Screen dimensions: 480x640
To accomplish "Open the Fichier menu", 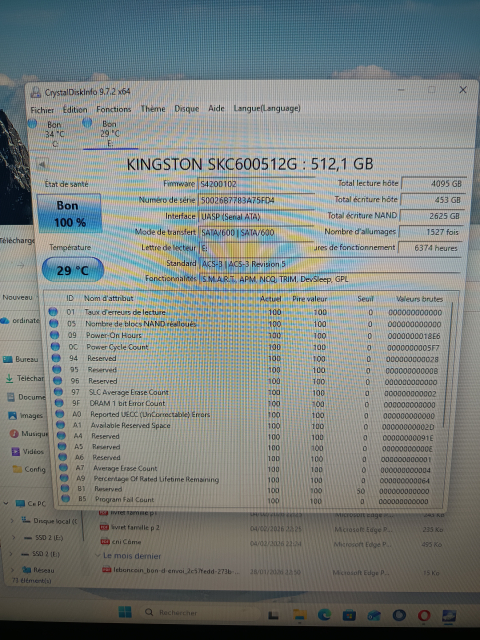I will (42, 110).
